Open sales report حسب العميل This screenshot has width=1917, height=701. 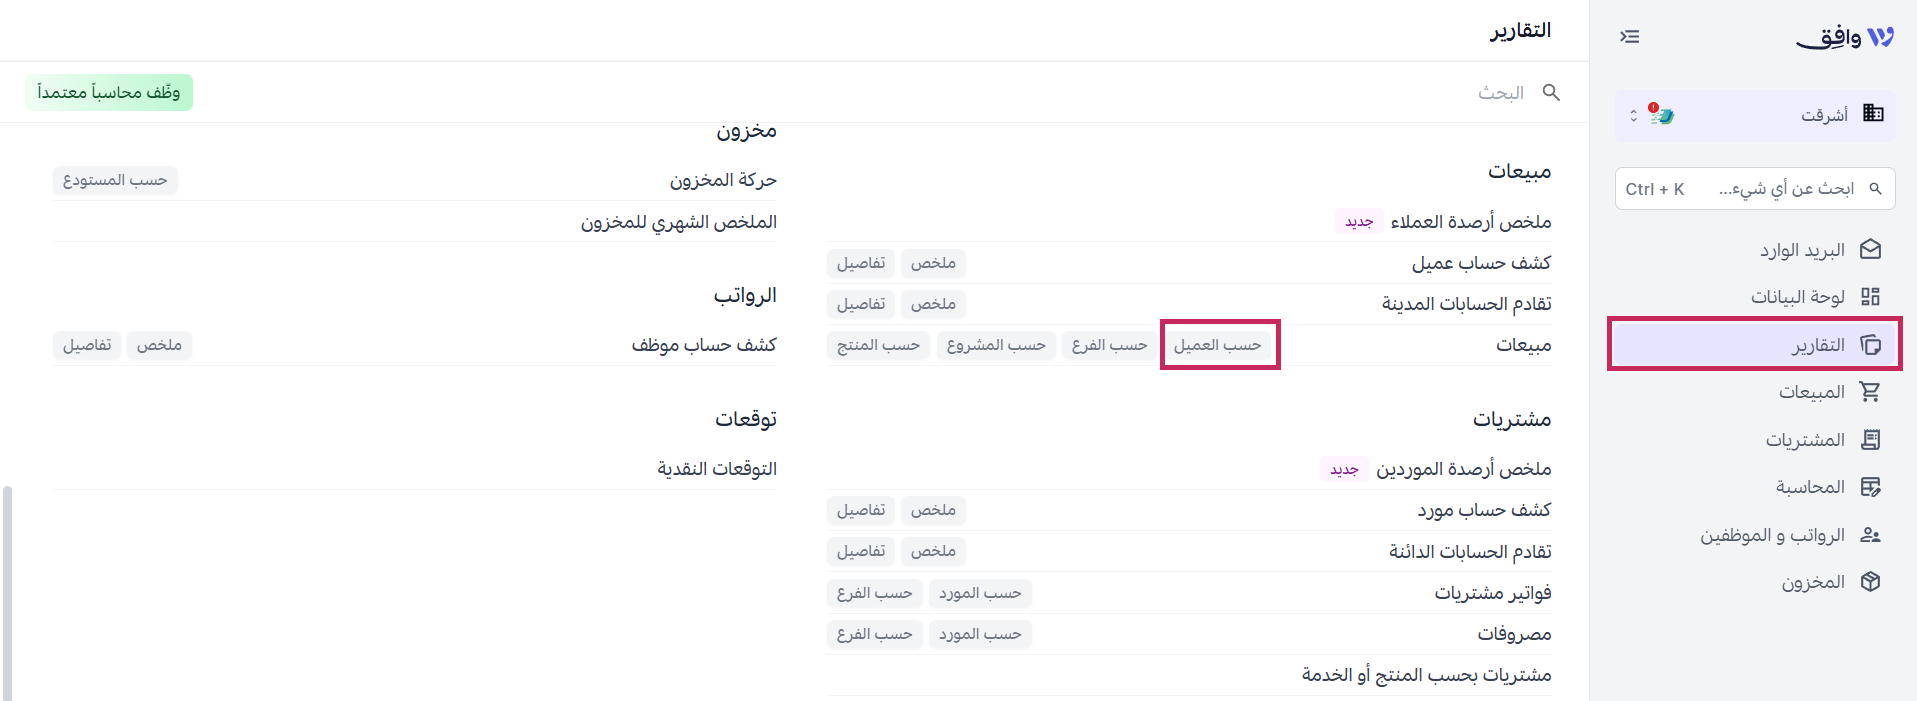[x=1217, y=345]
